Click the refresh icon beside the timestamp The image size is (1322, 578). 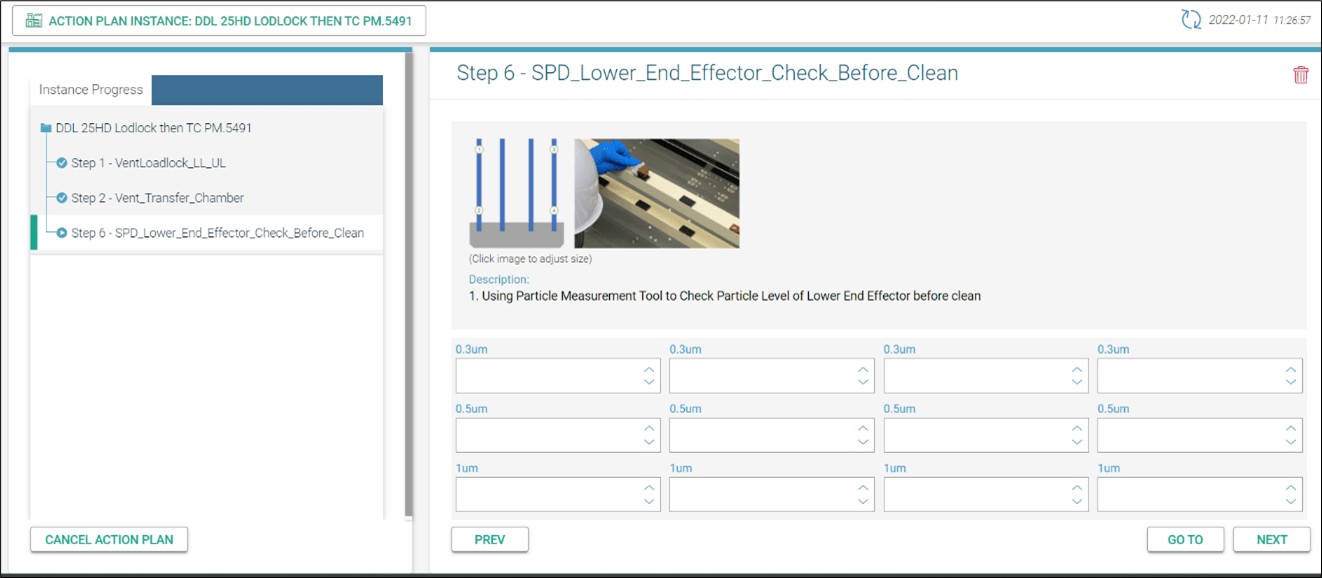point(1191,19)
